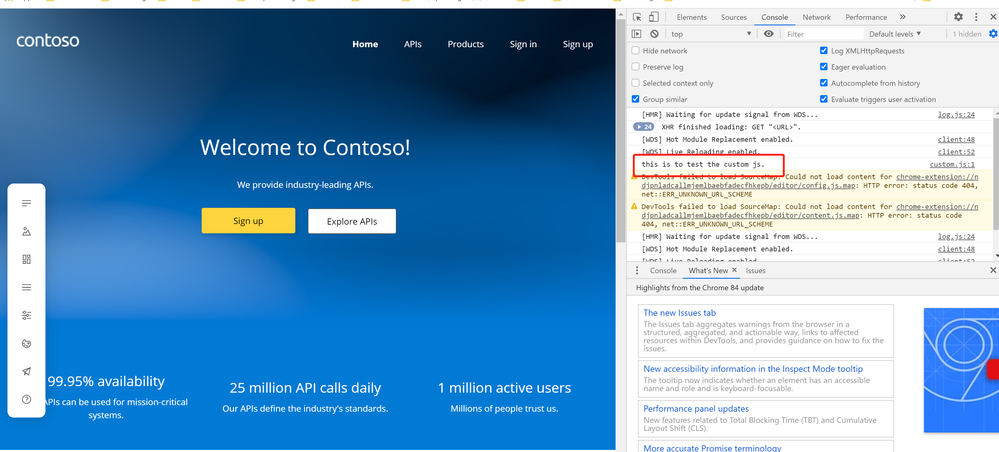The height and width of the screenshot is (452, 999).
Task: Switch to the Elements tab
Action: coord(691,17)
